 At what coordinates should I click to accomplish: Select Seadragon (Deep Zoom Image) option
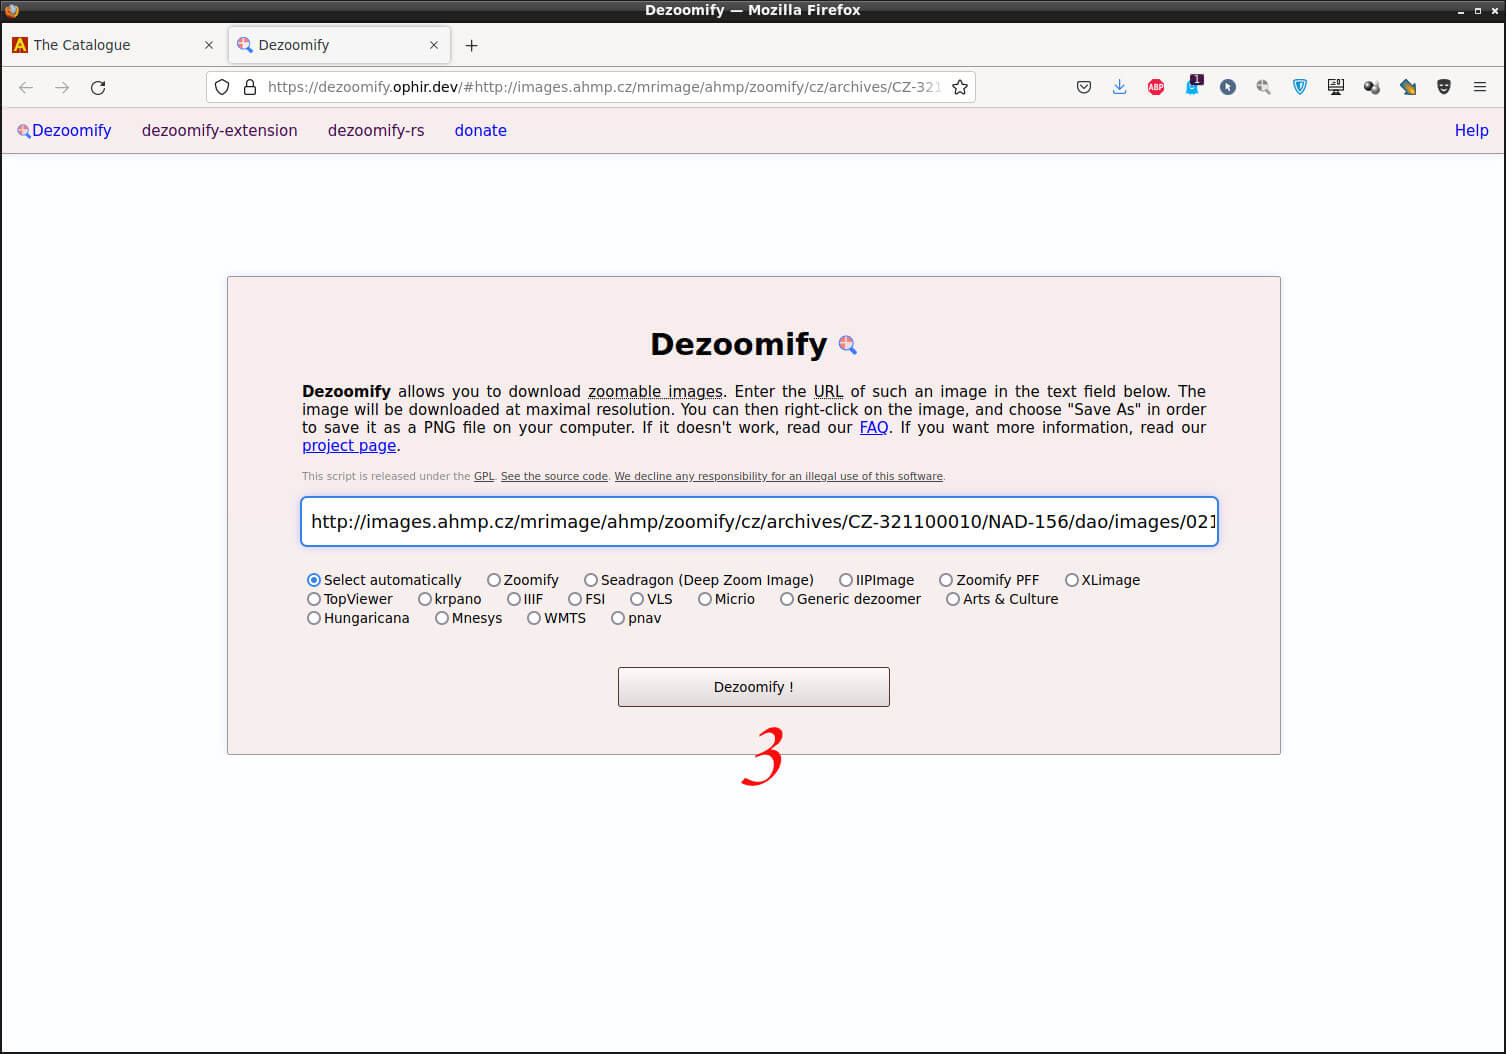[x=591, y=580]
